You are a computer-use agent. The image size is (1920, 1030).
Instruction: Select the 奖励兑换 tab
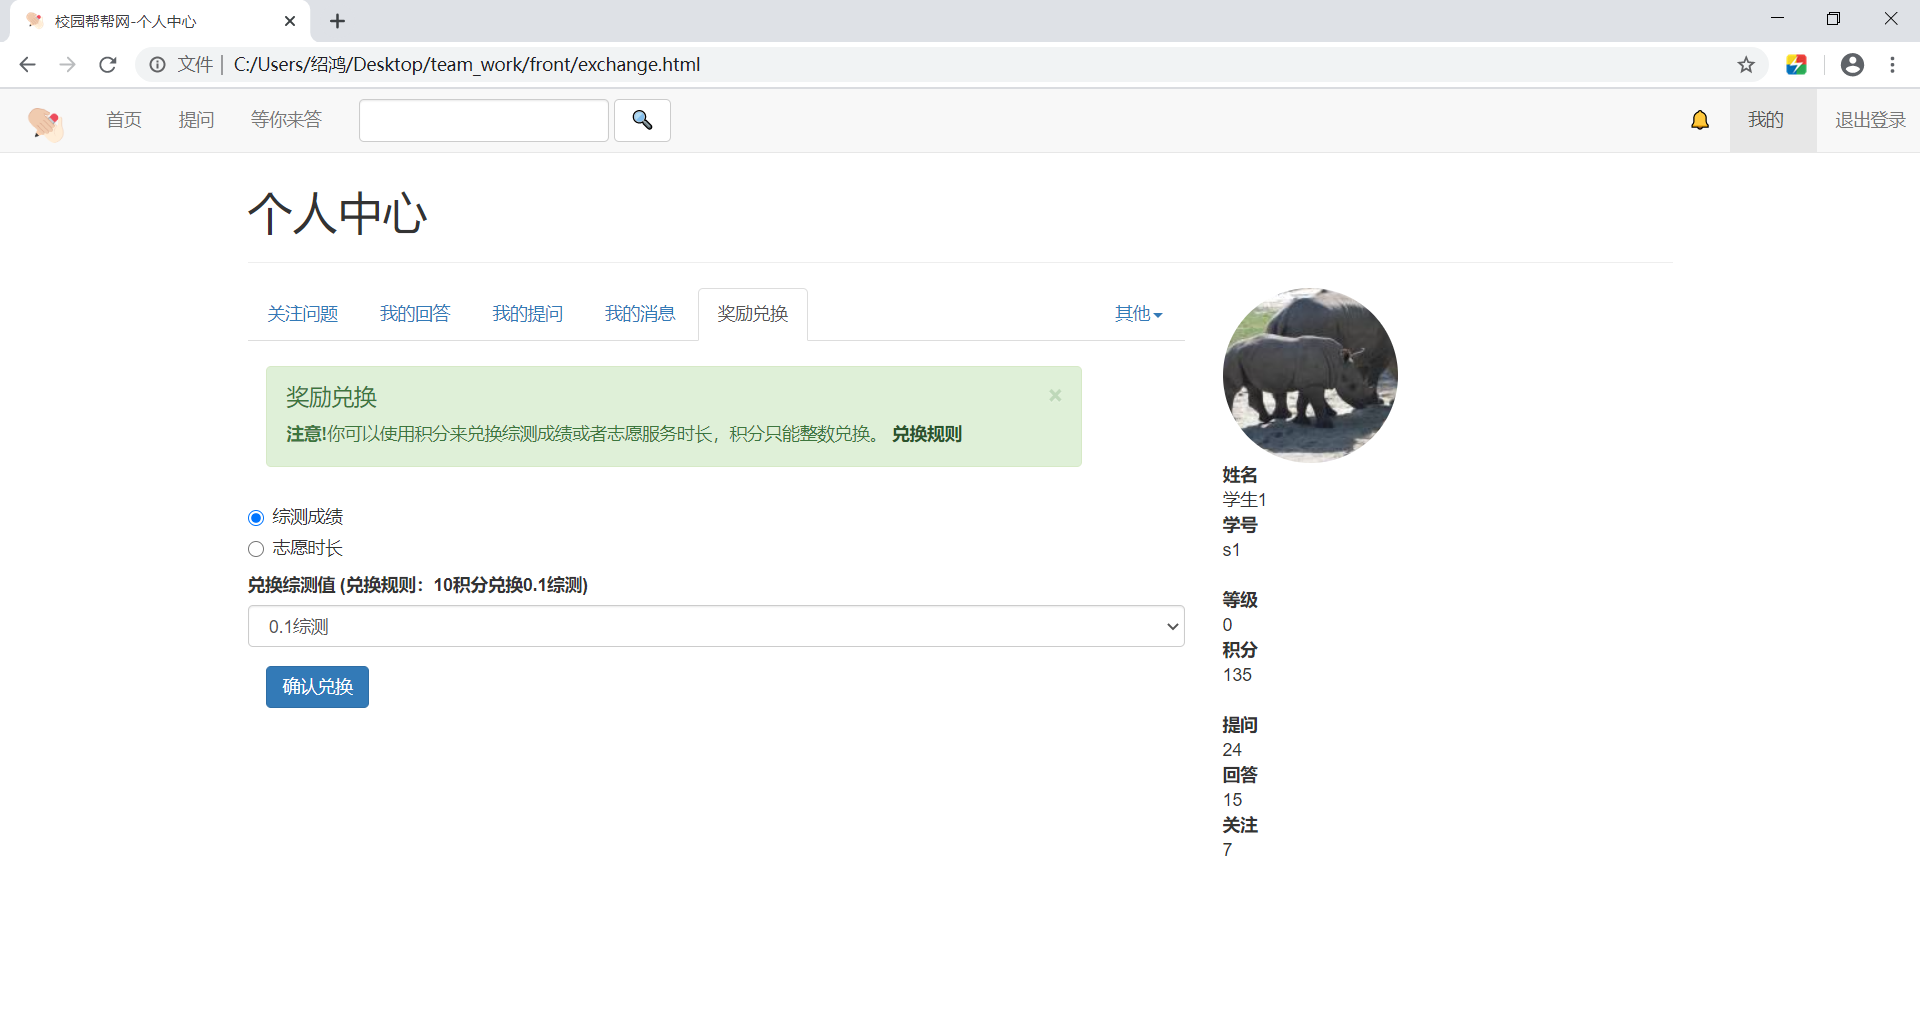(753, 314)
